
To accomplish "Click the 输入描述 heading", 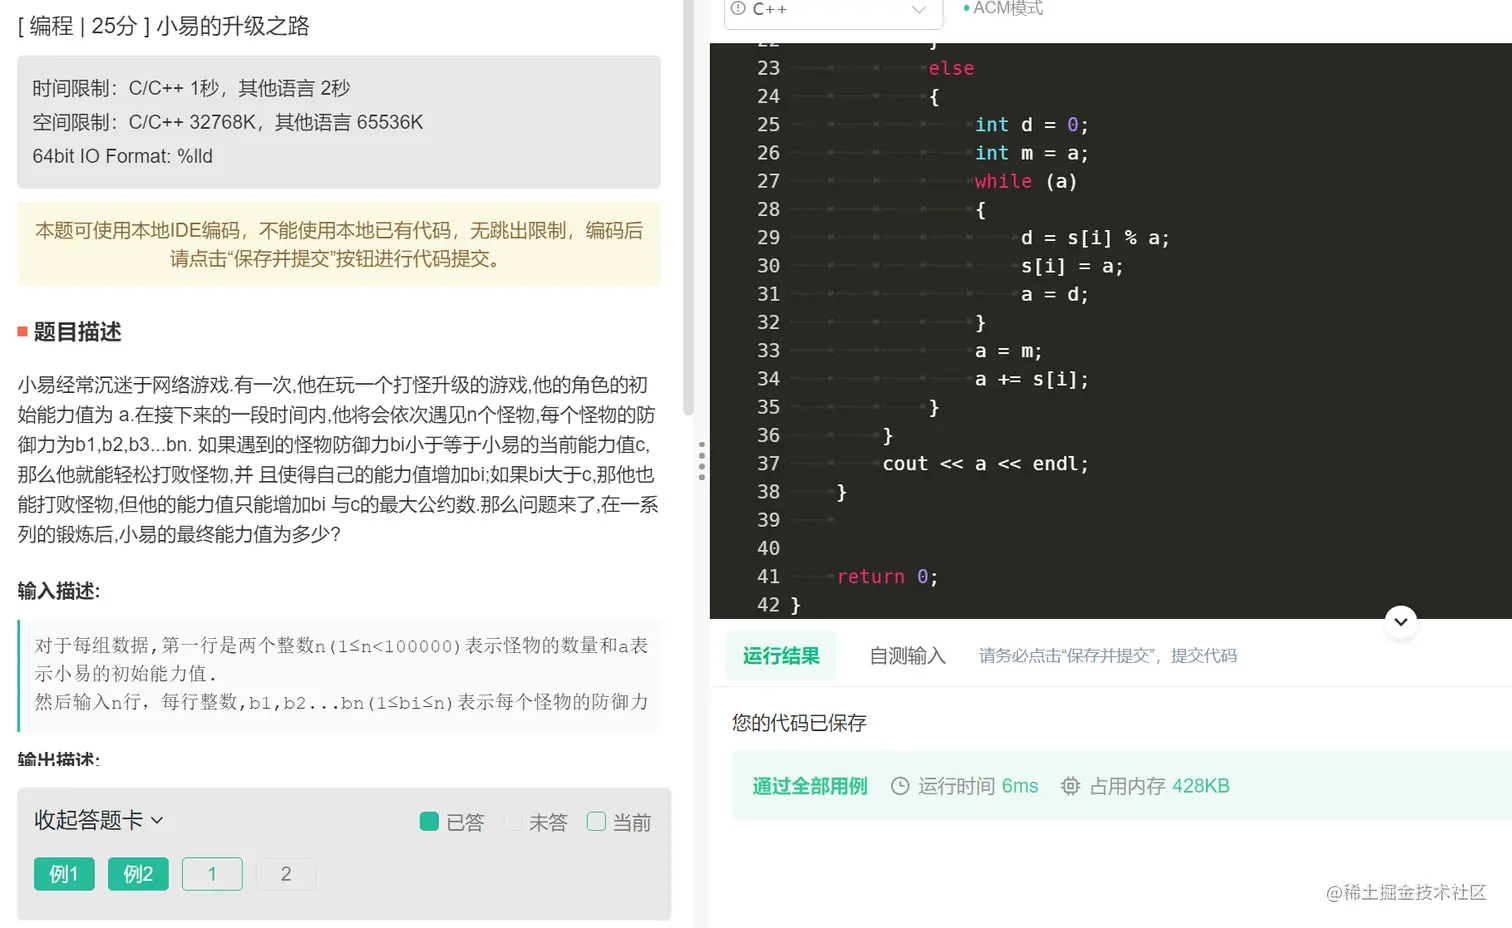I will coord(59,591).
